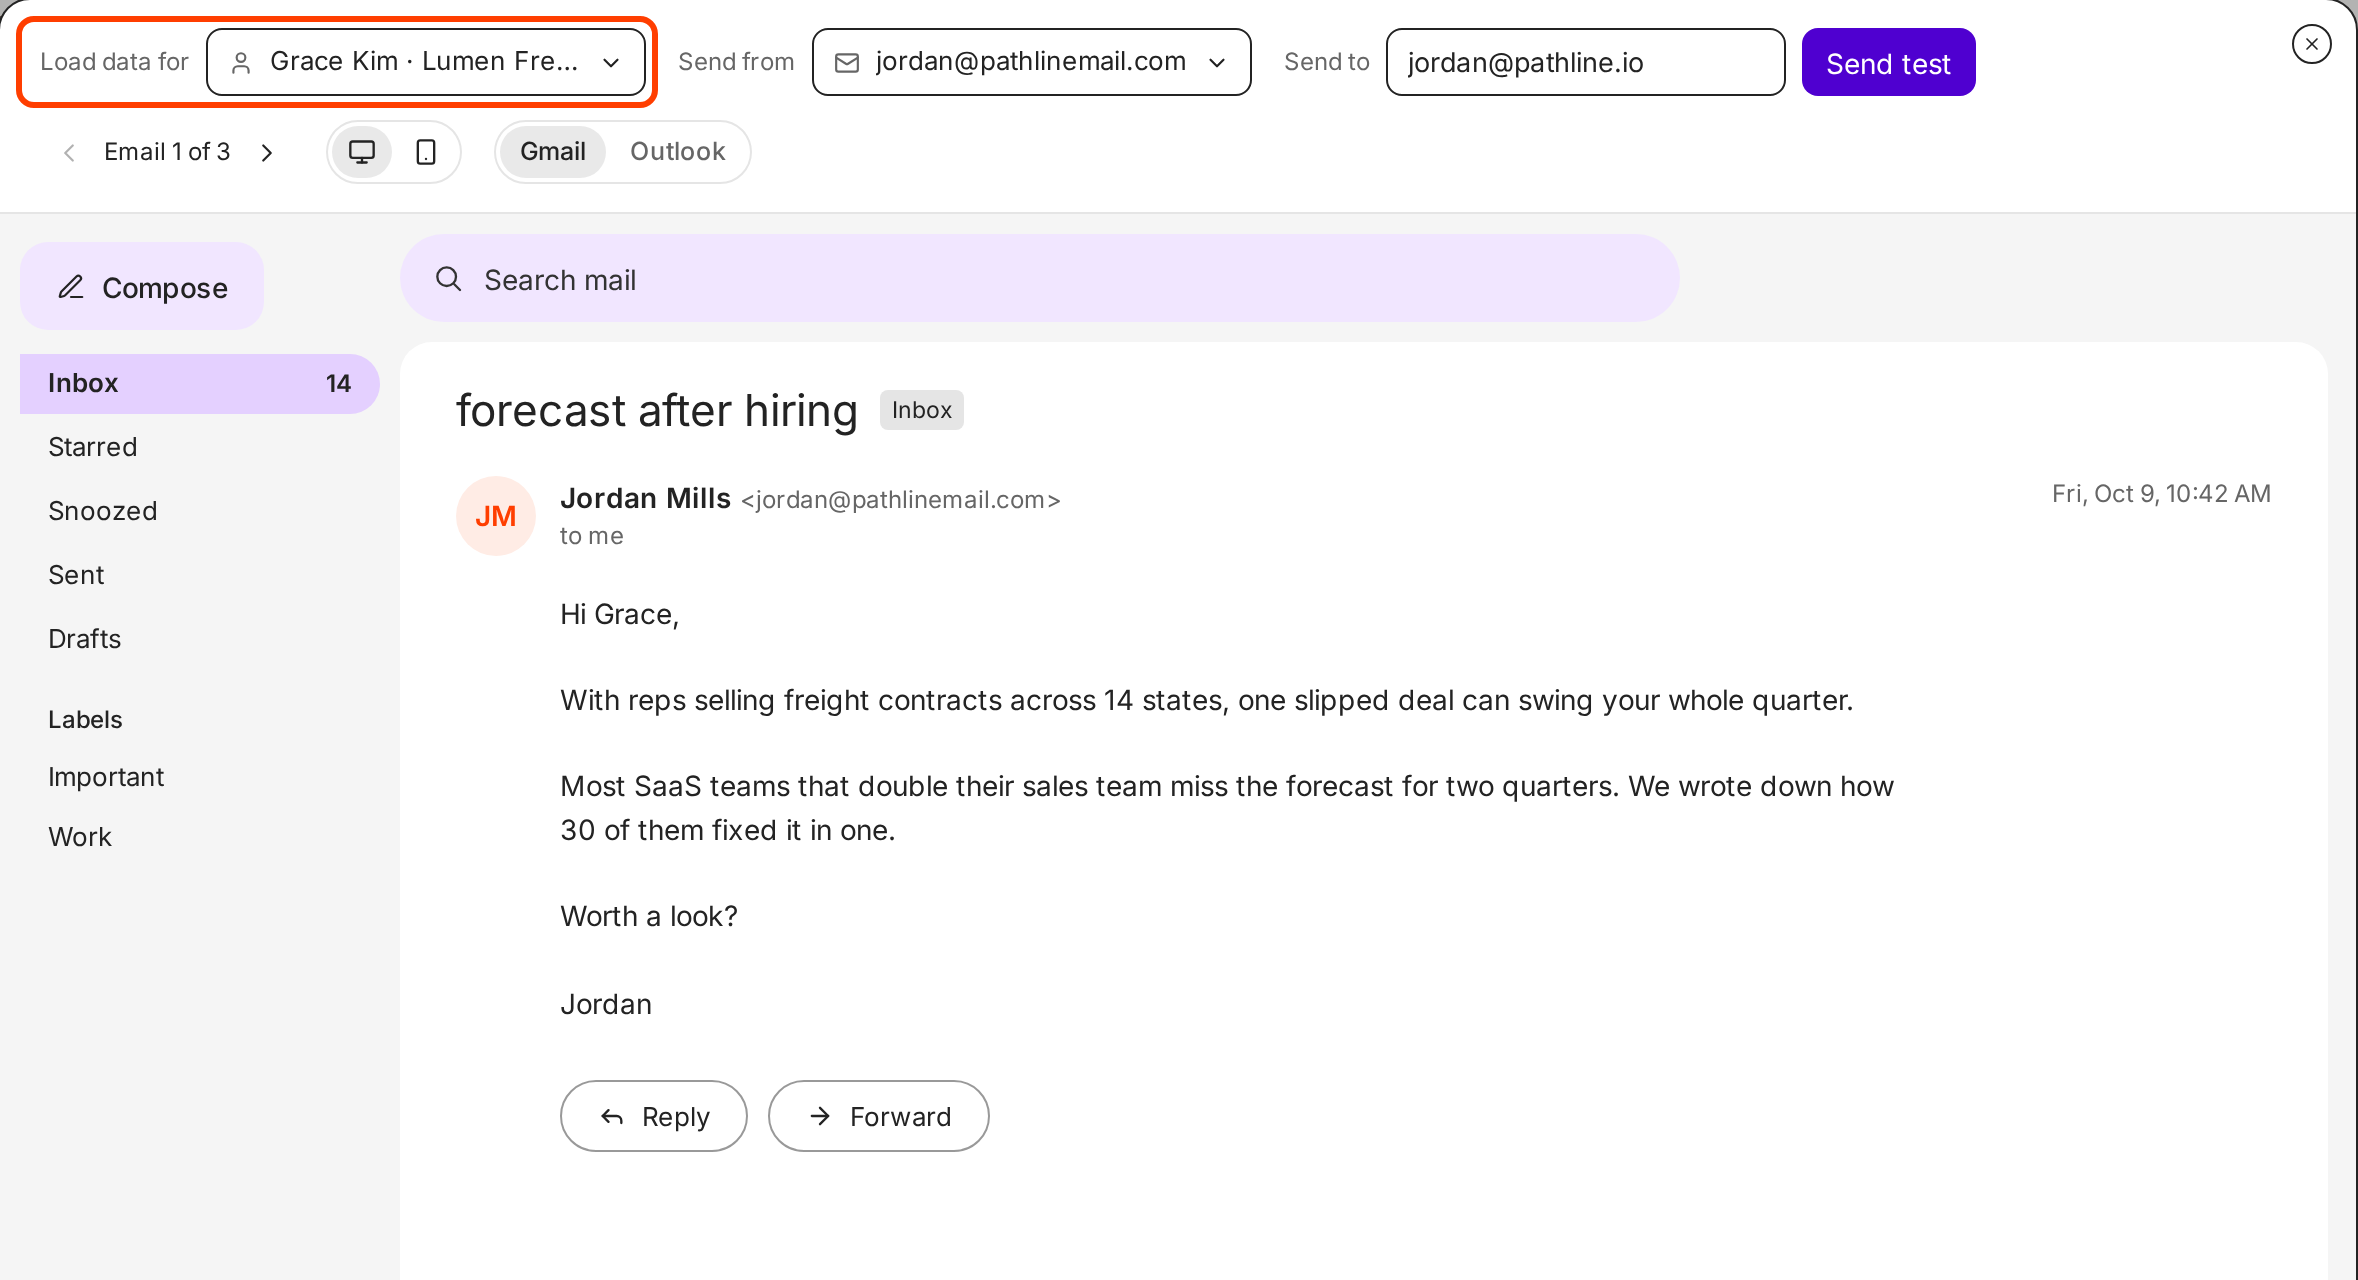The height and width of the screenshot is (1280, 2358).
Task: Open the 'Send from' jordan@pathlinemail.com dropdown
Action: (1031, 62)
